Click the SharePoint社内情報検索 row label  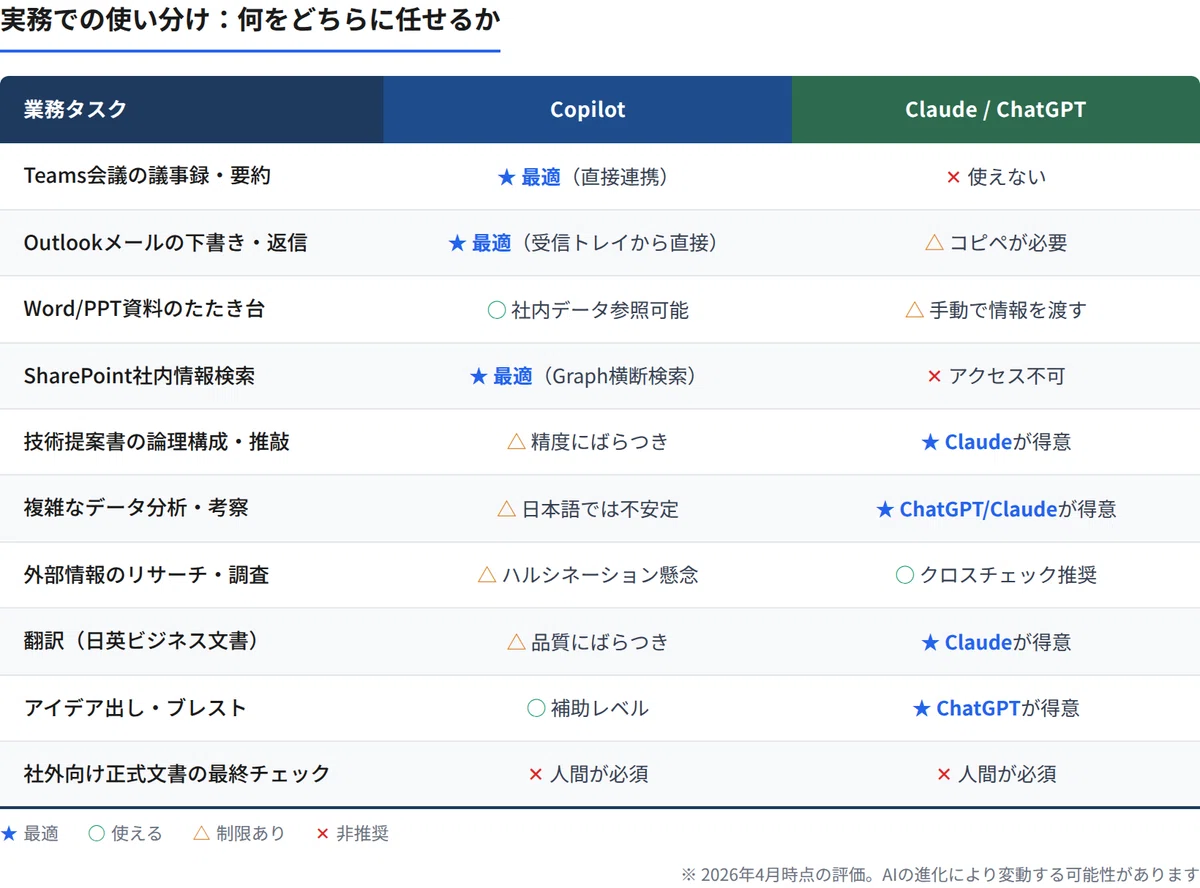click(139, 376)
